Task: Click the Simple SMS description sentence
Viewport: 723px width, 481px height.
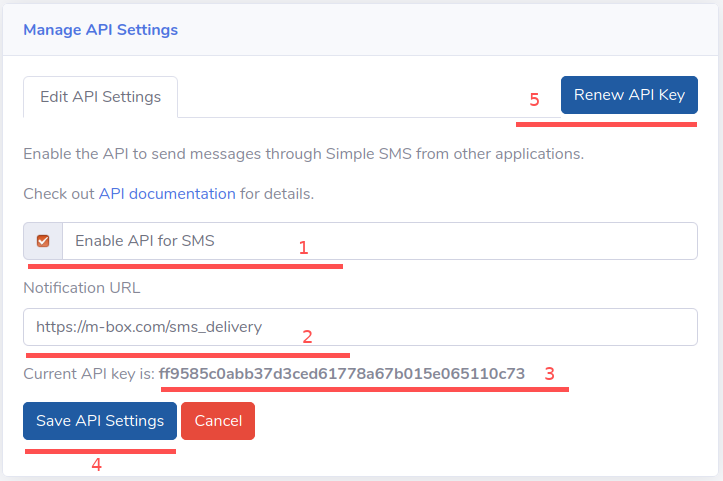Action: click(x=303, y=154)
